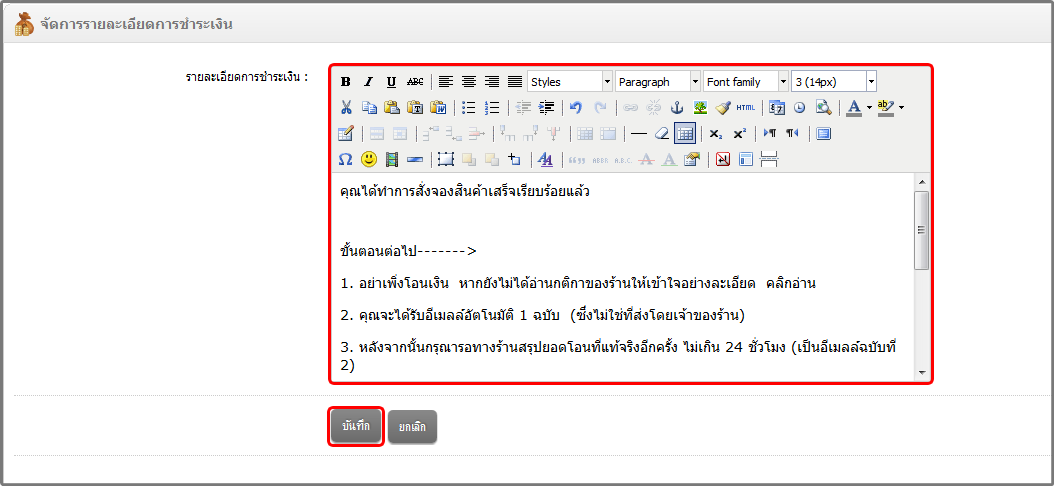The image size is (1054, 486).
Task: Click the Insert Link chain icon
Action: (x=631, y=108)
